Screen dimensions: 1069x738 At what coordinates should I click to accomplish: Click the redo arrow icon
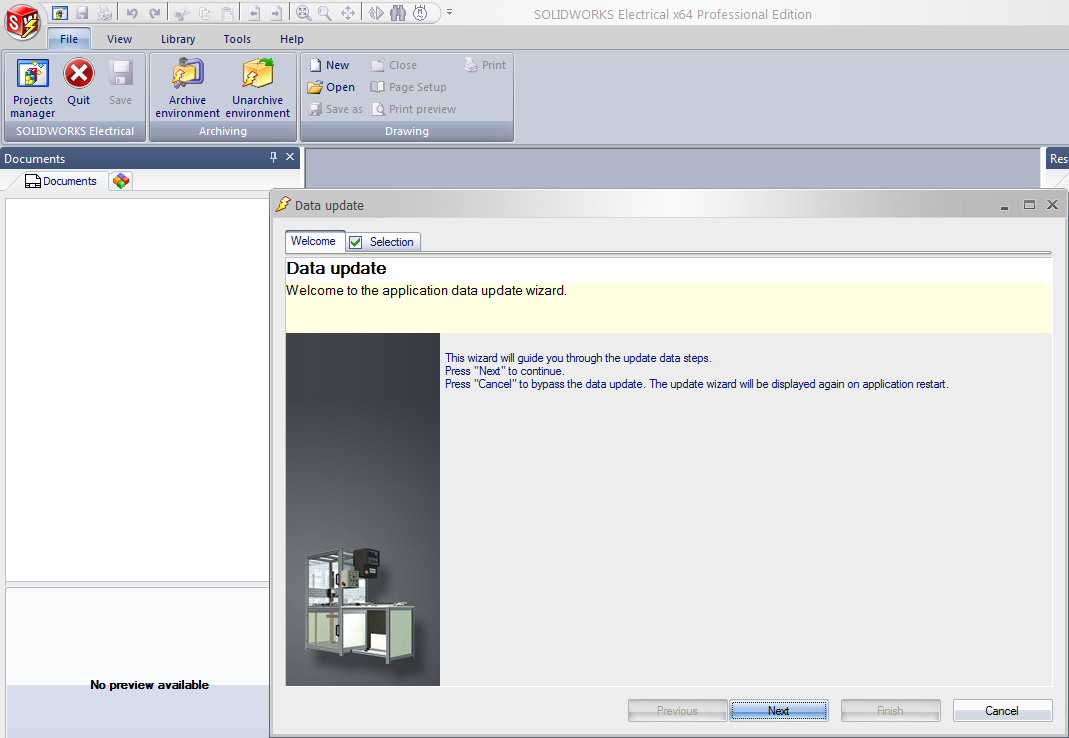pyautogui.click(x=155, y=13)
